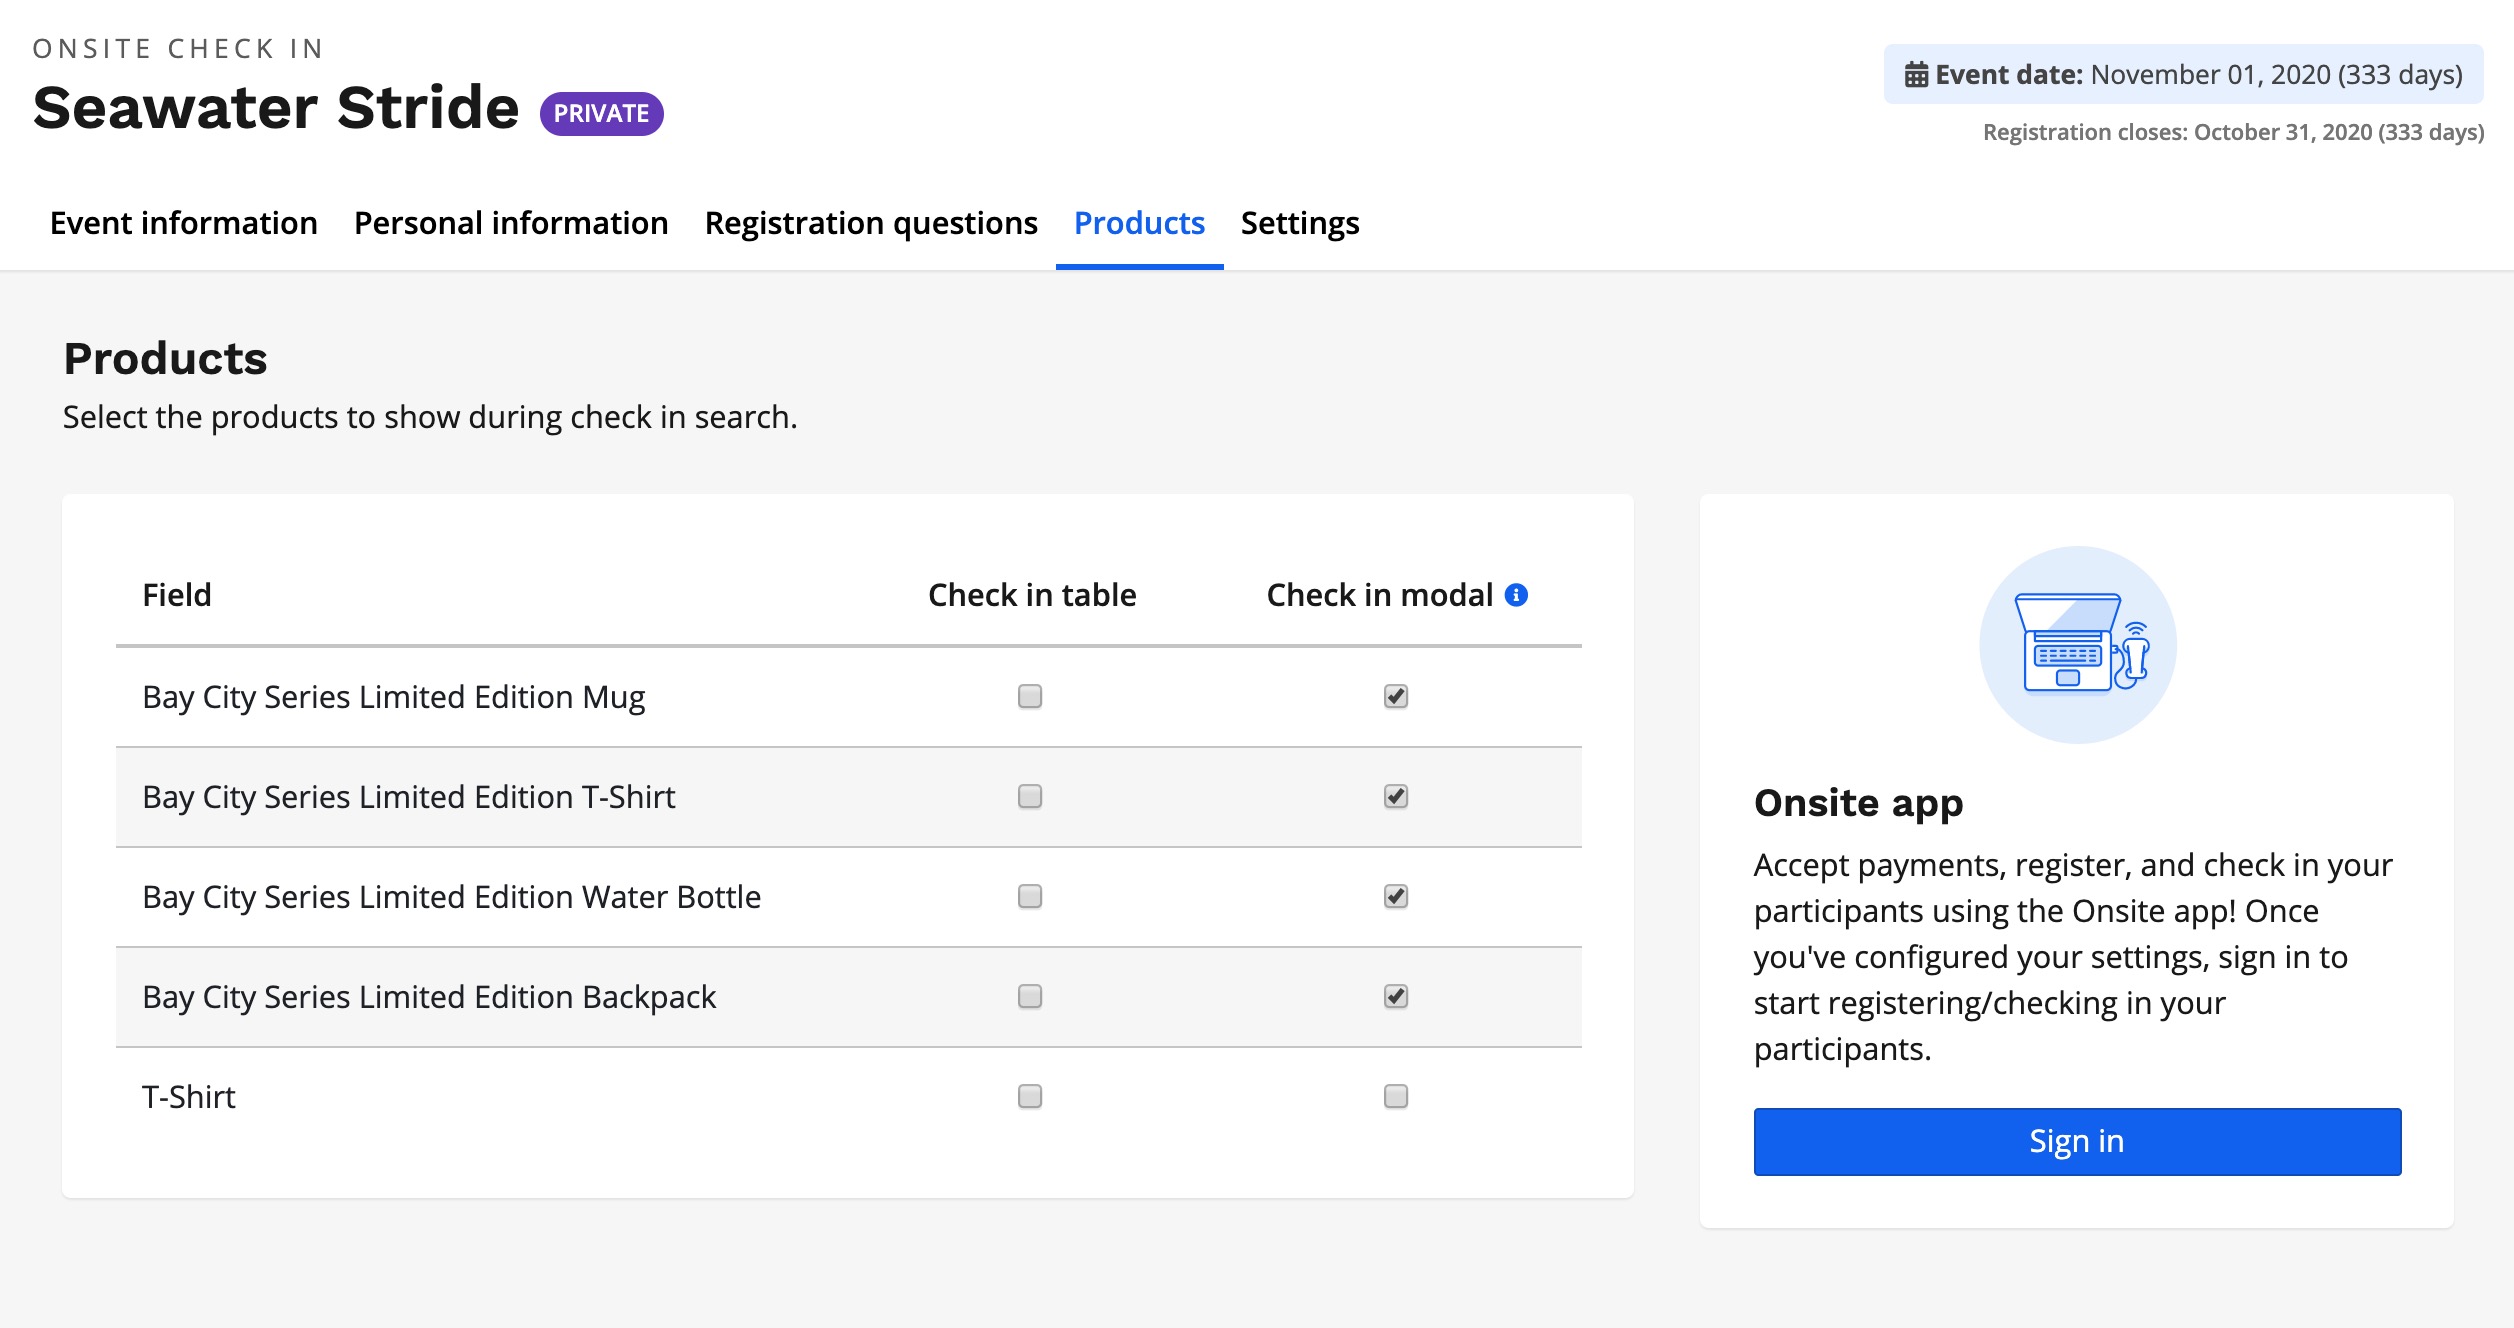
Task: Click the Check in modal info icon
Action: [x=1516, y=595]
